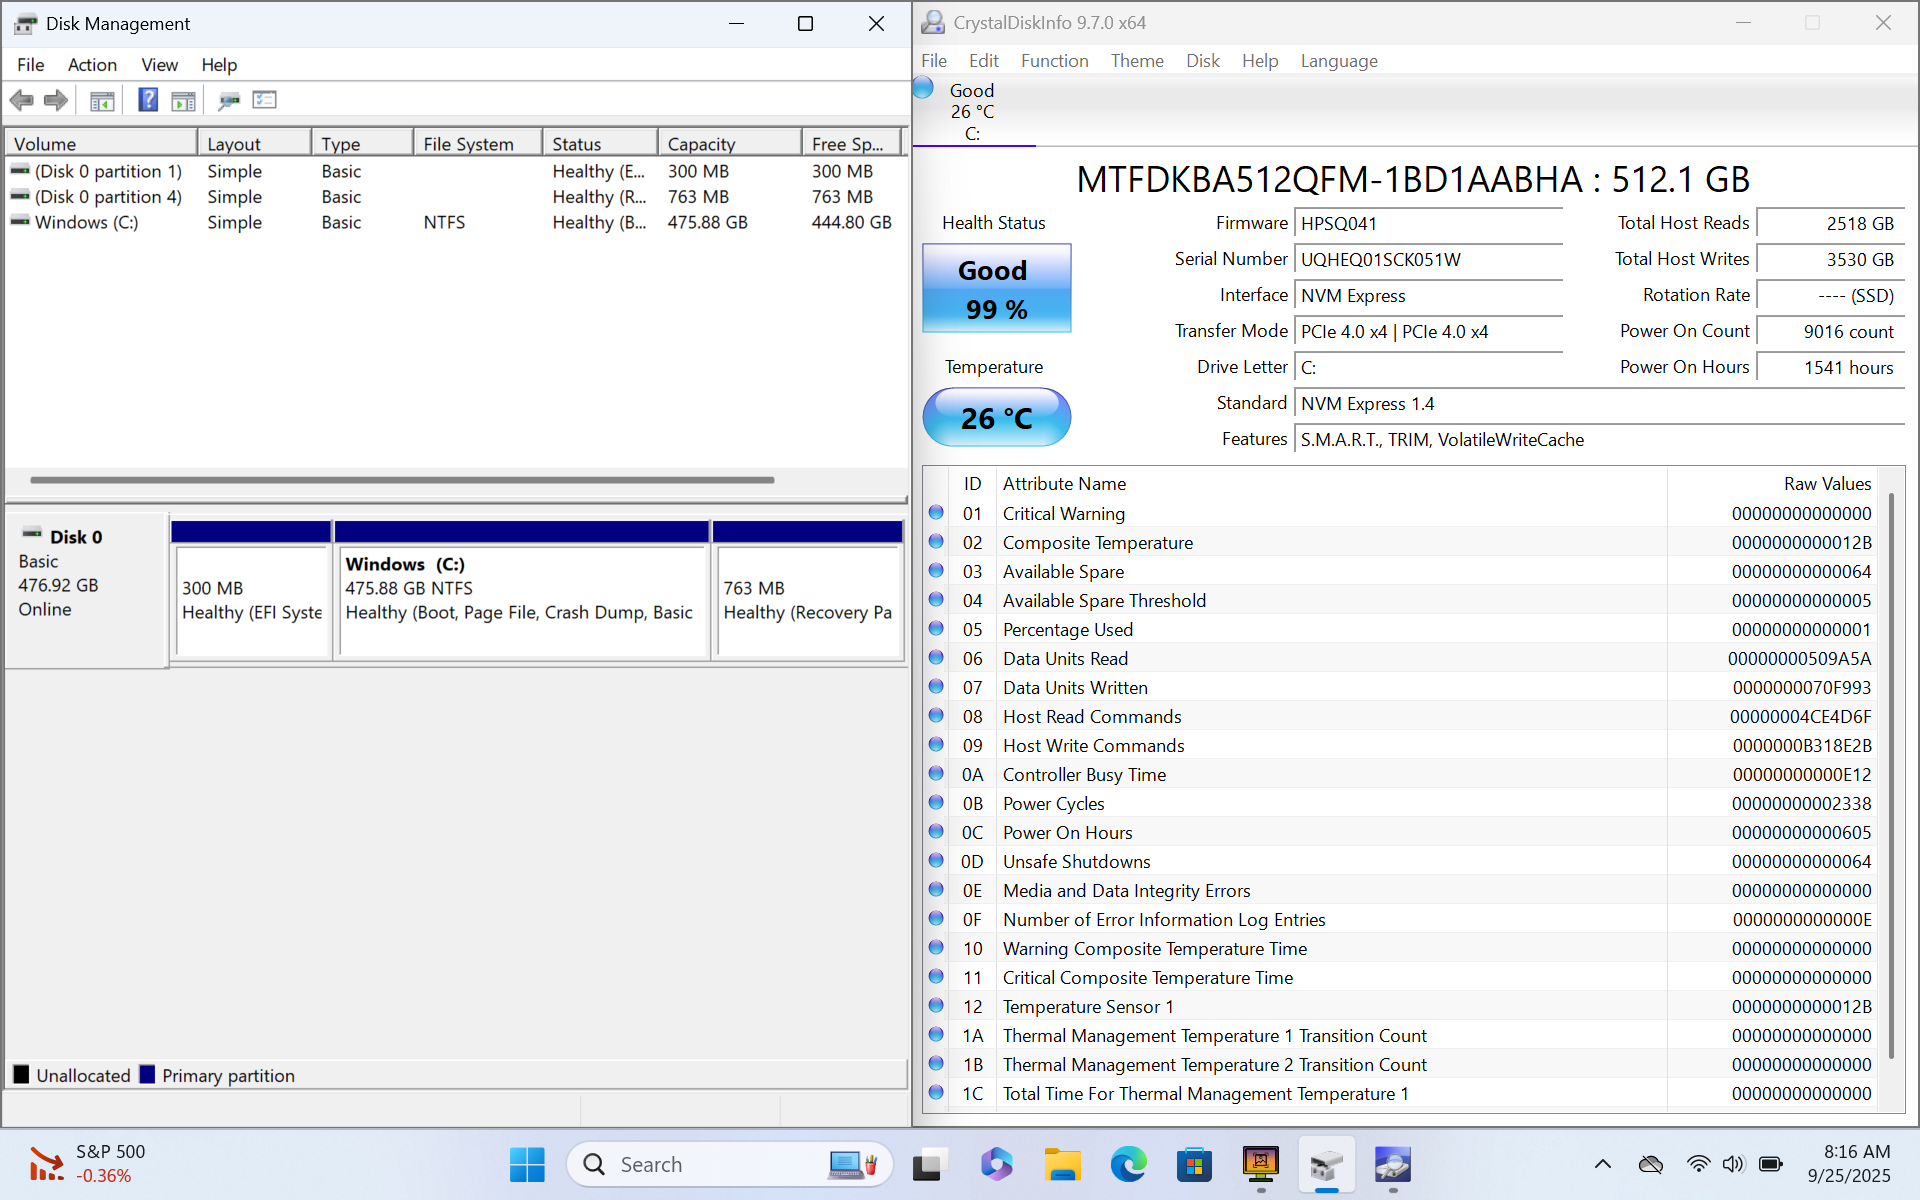Image resolution: width=1920 pixels, height=1200 pixels.
Task: Click the Back arrow toolbar icon
Action: tap(21, 100)
